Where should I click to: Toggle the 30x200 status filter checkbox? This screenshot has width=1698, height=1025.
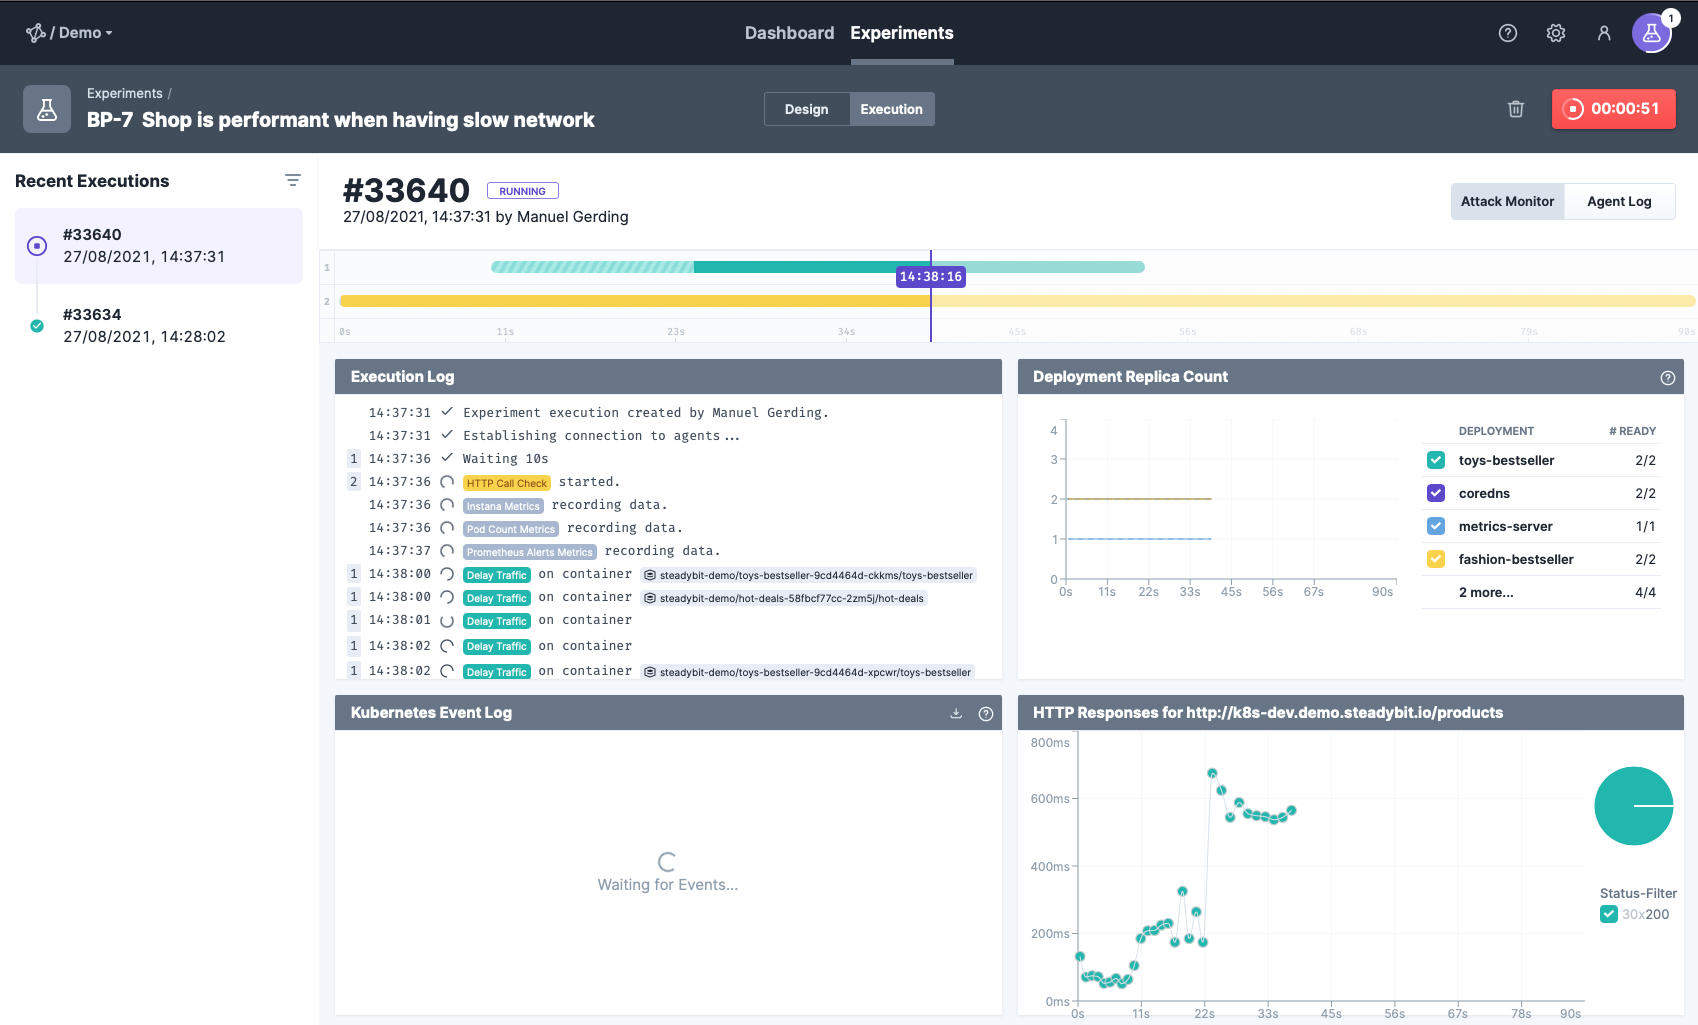pyautogui.click(x=1608, y=914)
